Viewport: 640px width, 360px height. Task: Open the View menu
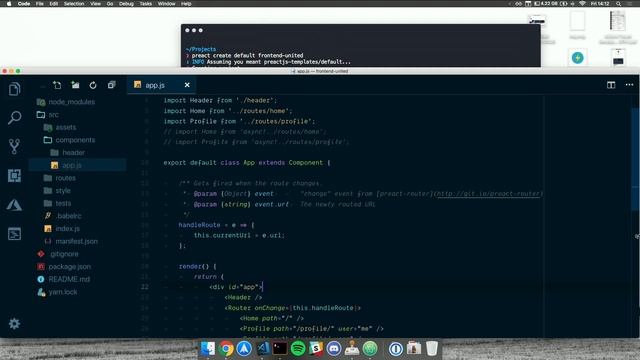(96, 4)
